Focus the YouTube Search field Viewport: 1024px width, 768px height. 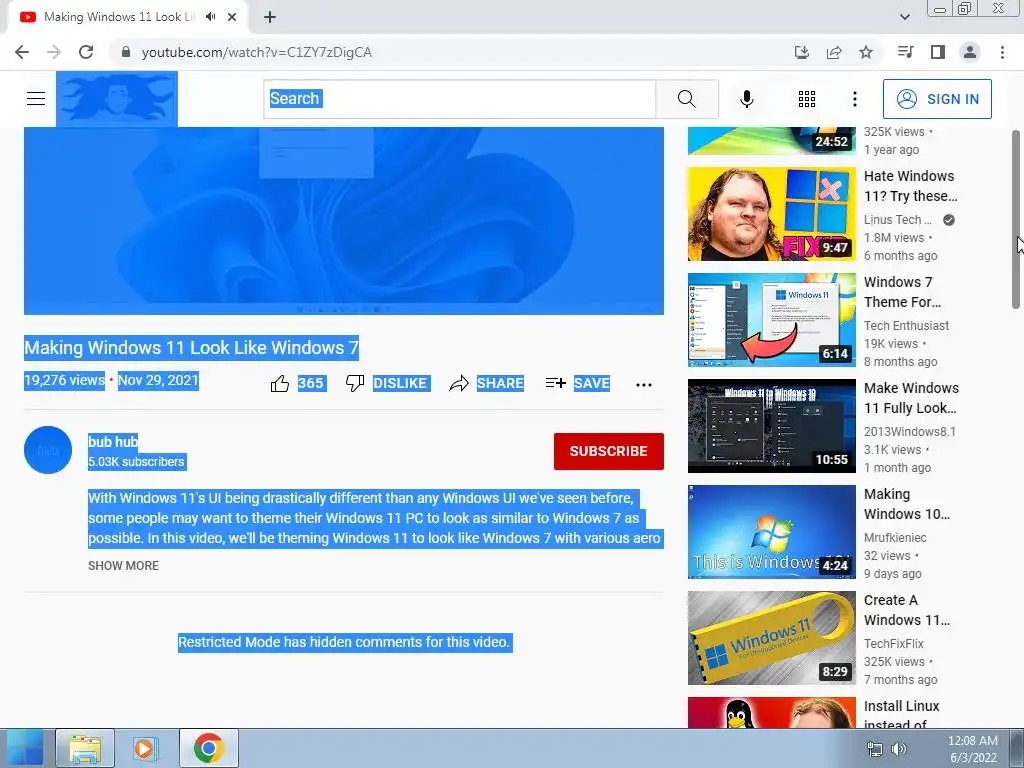459,99
